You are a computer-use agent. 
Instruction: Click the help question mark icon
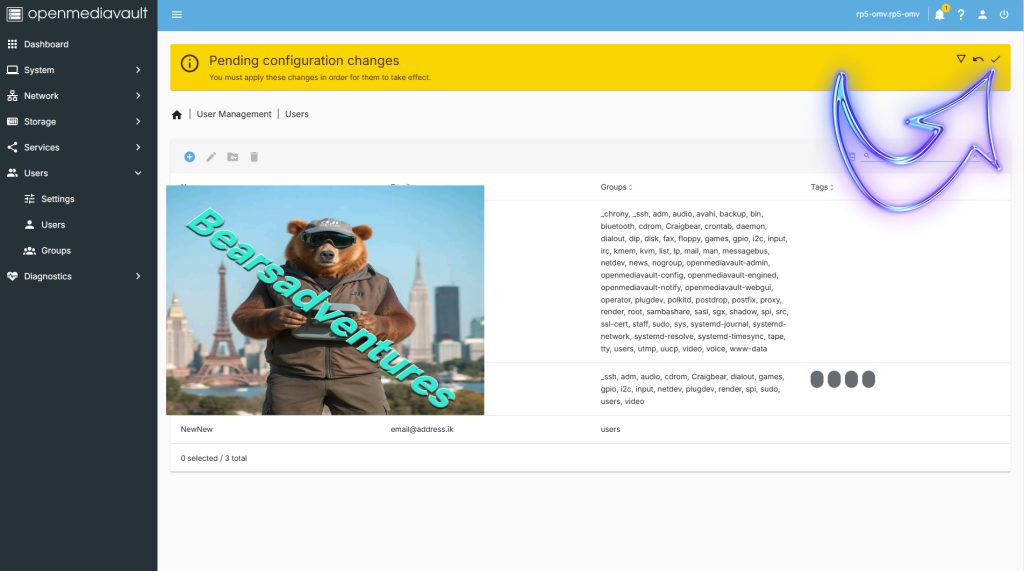coord(961,15)
